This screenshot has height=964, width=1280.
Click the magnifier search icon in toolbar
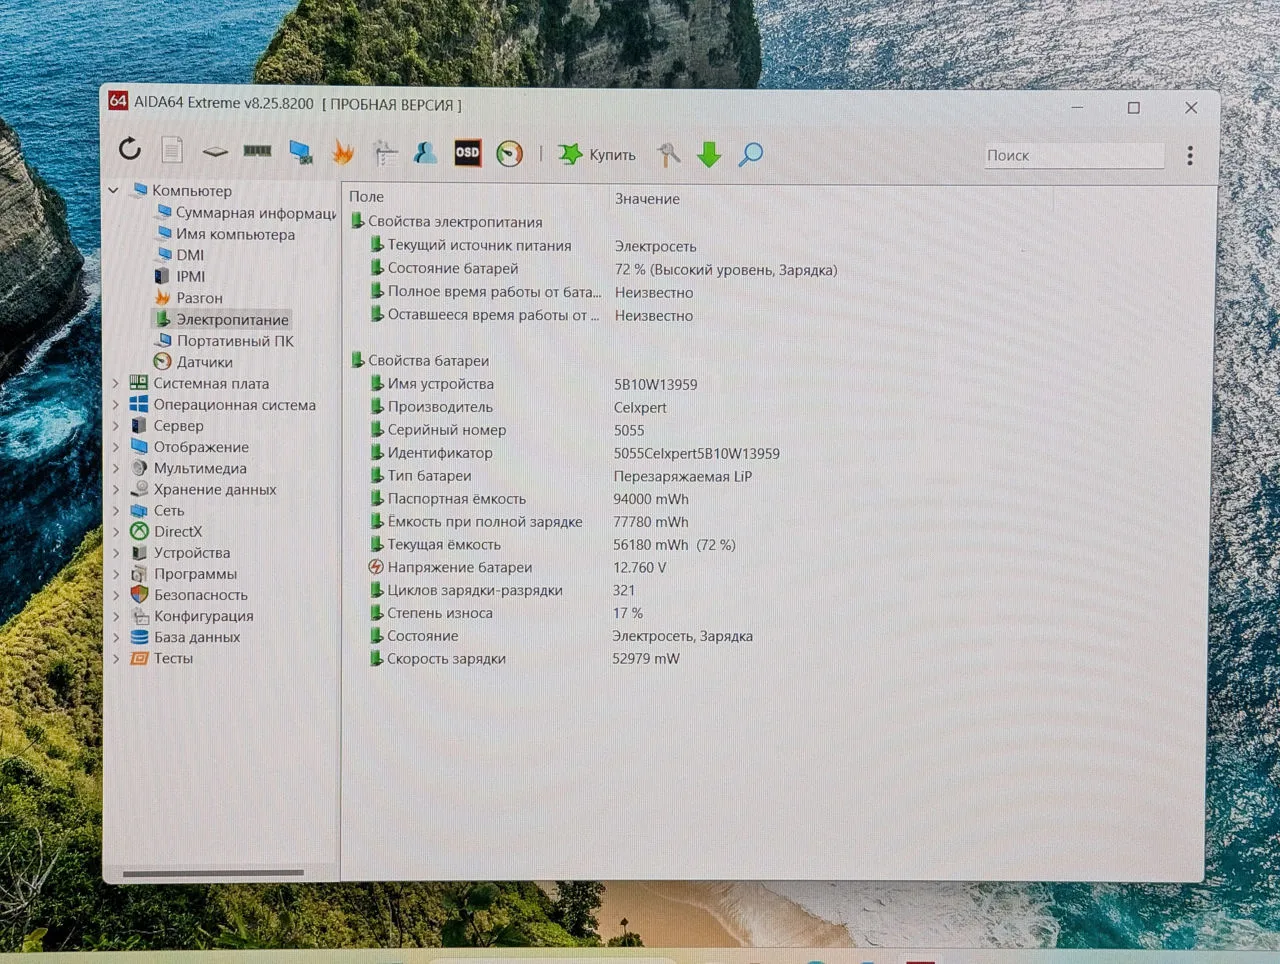[x=750, y=155]
